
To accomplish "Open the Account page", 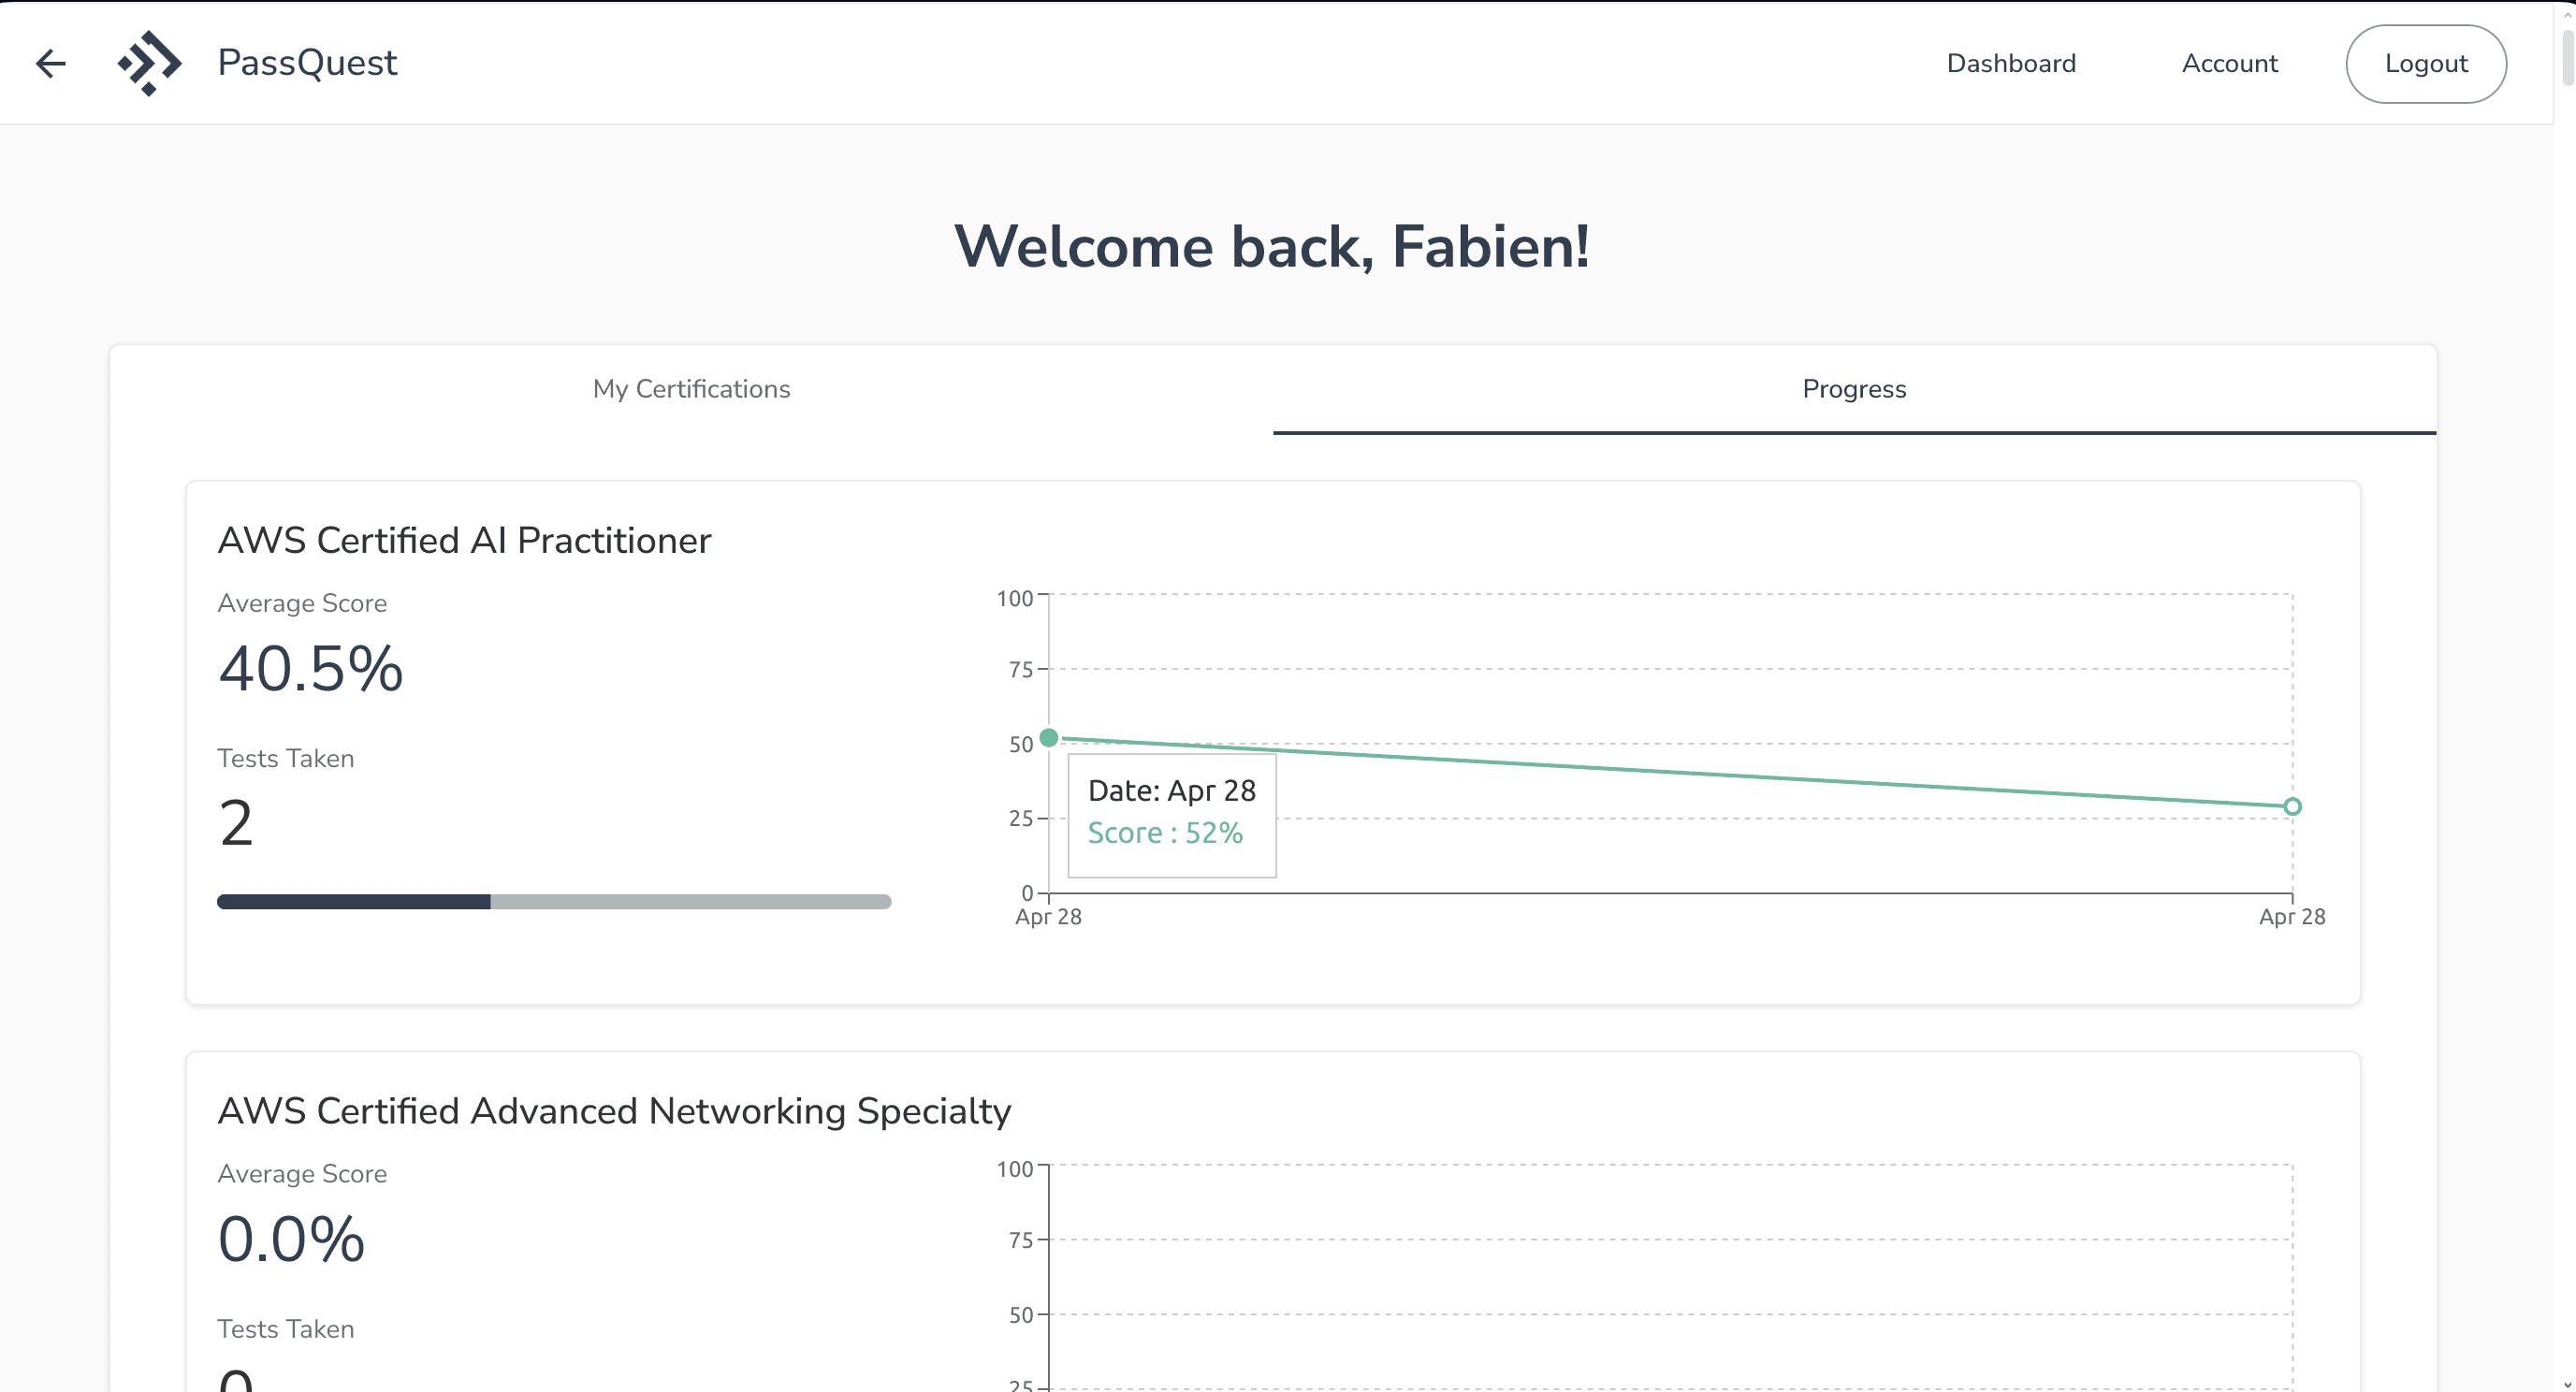I will [2229, 63].
